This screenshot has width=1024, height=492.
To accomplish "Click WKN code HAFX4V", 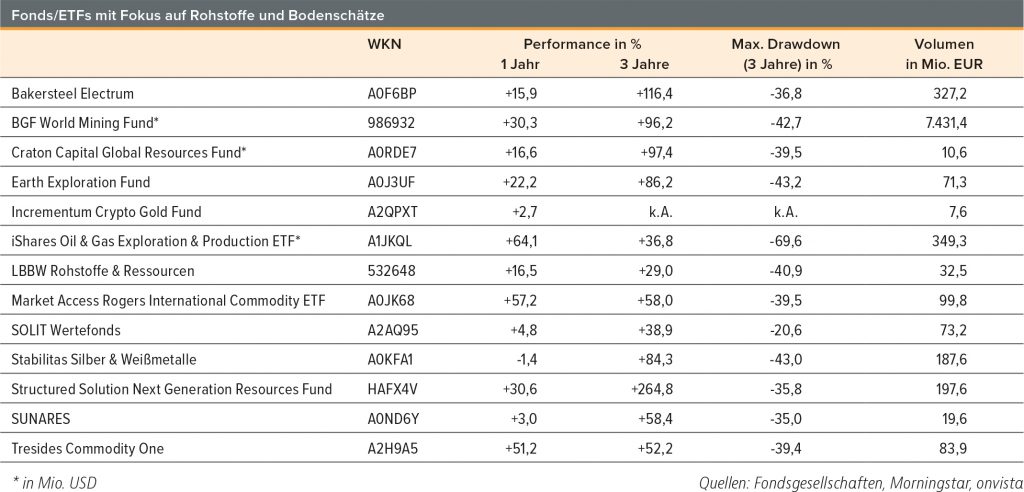I will coord(392,389).
